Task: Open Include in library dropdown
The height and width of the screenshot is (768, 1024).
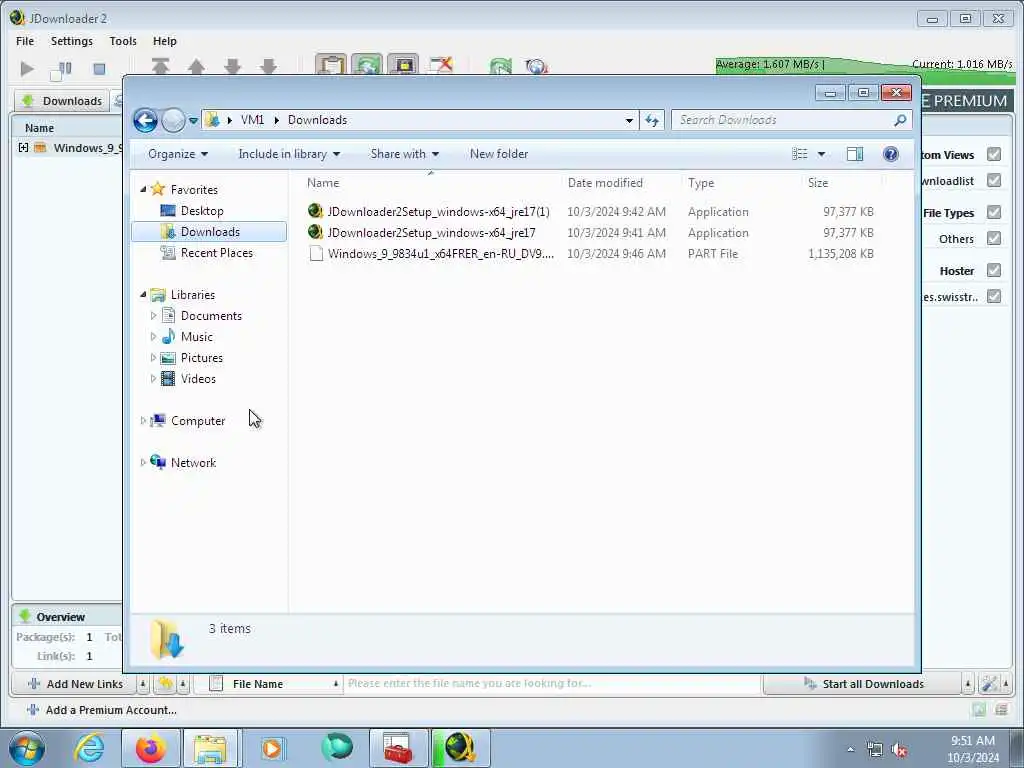Action: [x=289, y=154]
